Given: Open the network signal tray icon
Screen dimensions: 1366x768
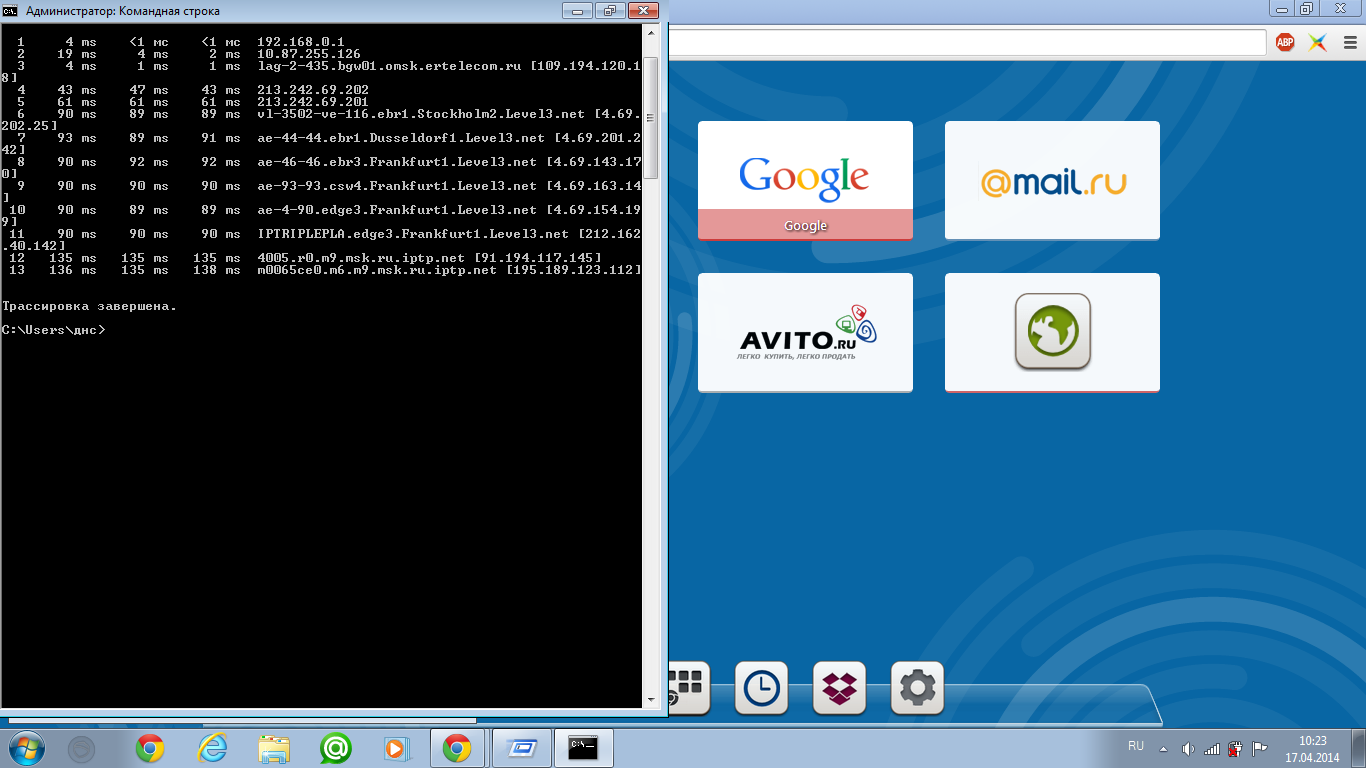Looking at the screenshot, I should [x=1212, y=748].
